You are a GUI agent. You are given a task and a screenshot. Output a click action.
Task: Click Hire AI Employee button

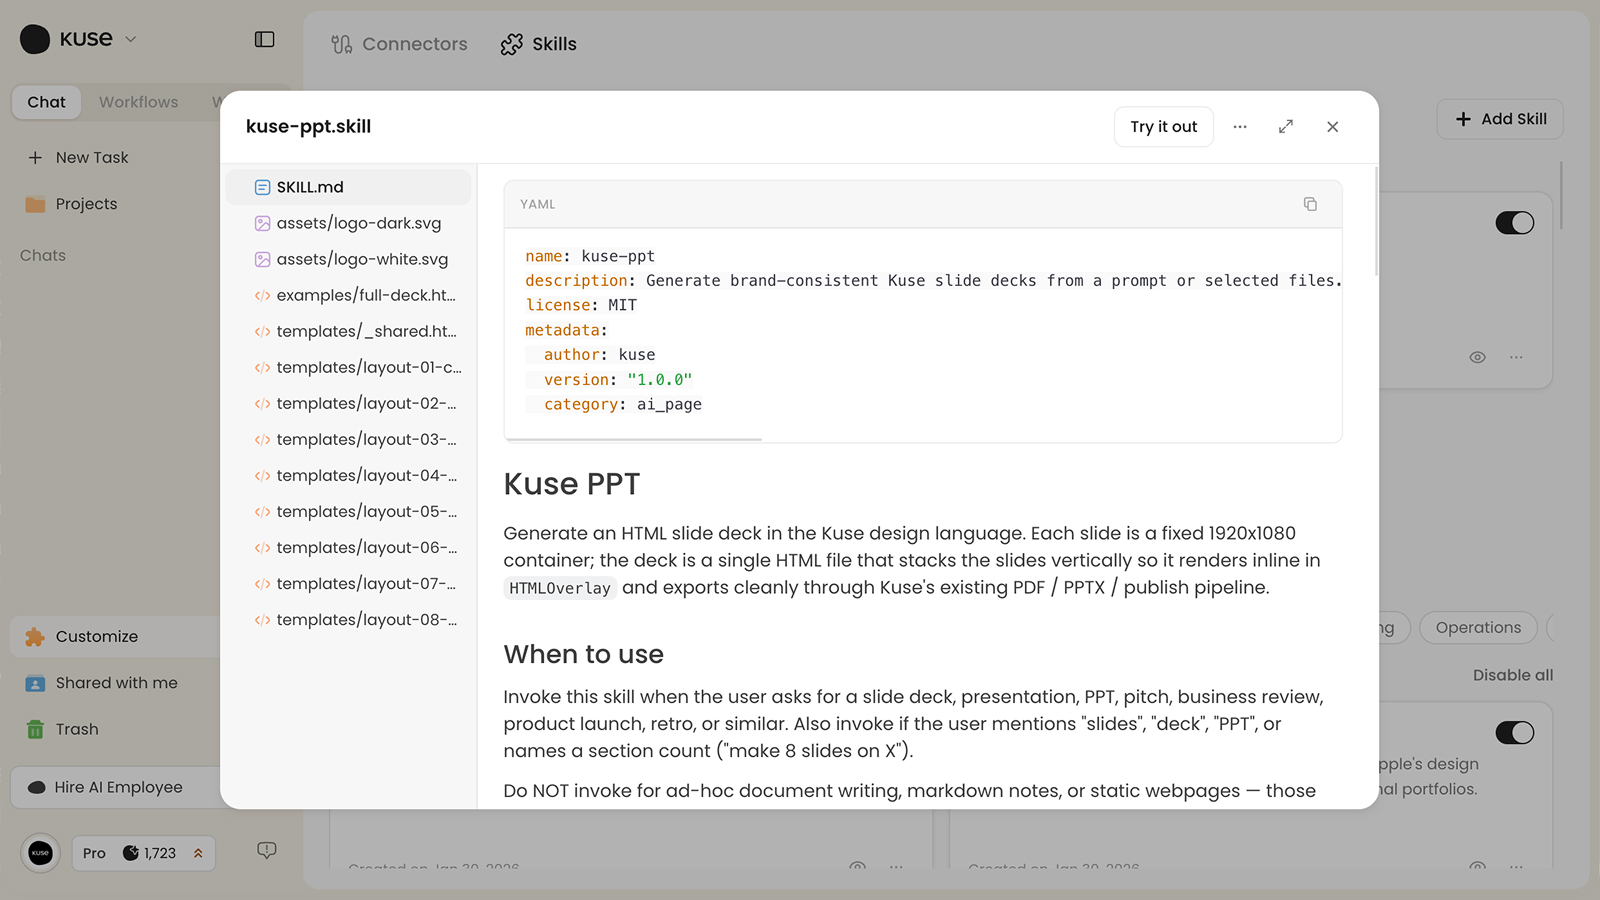116,787
